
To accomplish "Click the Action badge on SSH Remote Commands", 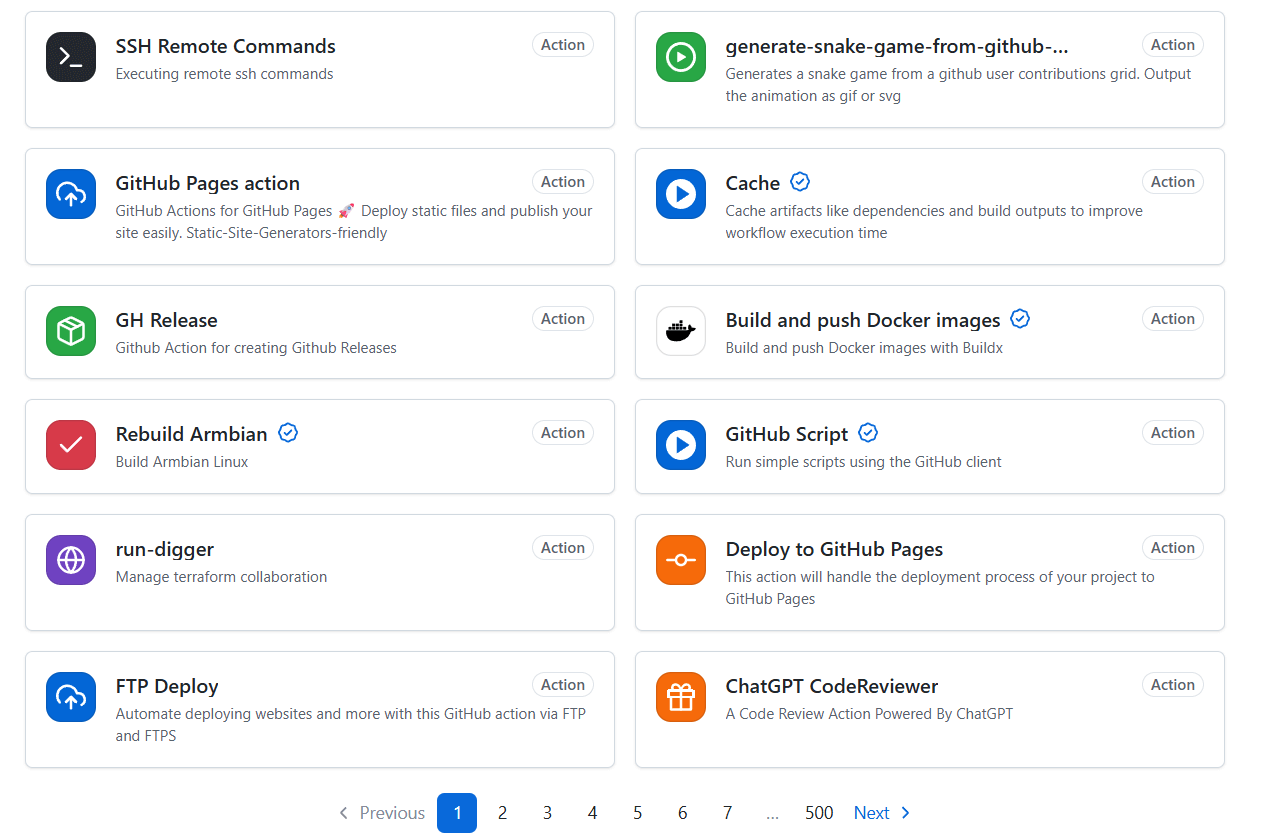I will point(563,45).
